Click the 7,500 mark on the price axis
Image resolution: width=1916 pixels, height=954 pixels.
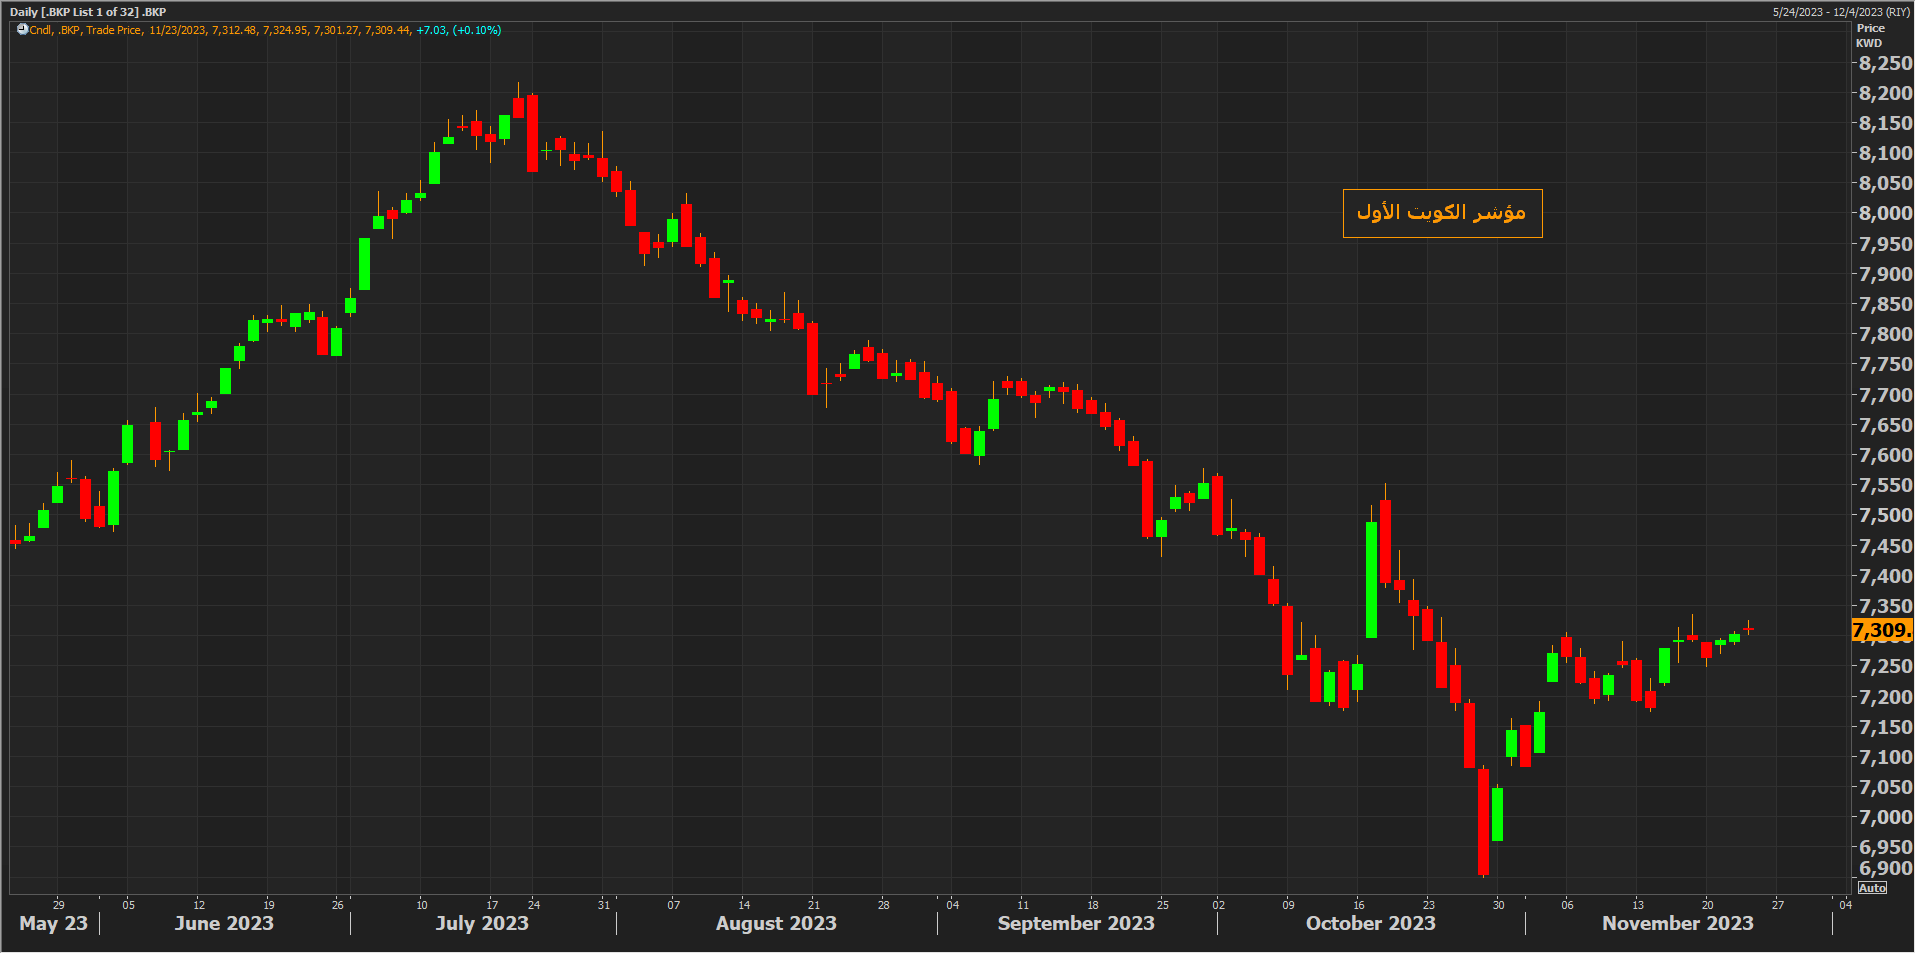tap(1885, 515)
